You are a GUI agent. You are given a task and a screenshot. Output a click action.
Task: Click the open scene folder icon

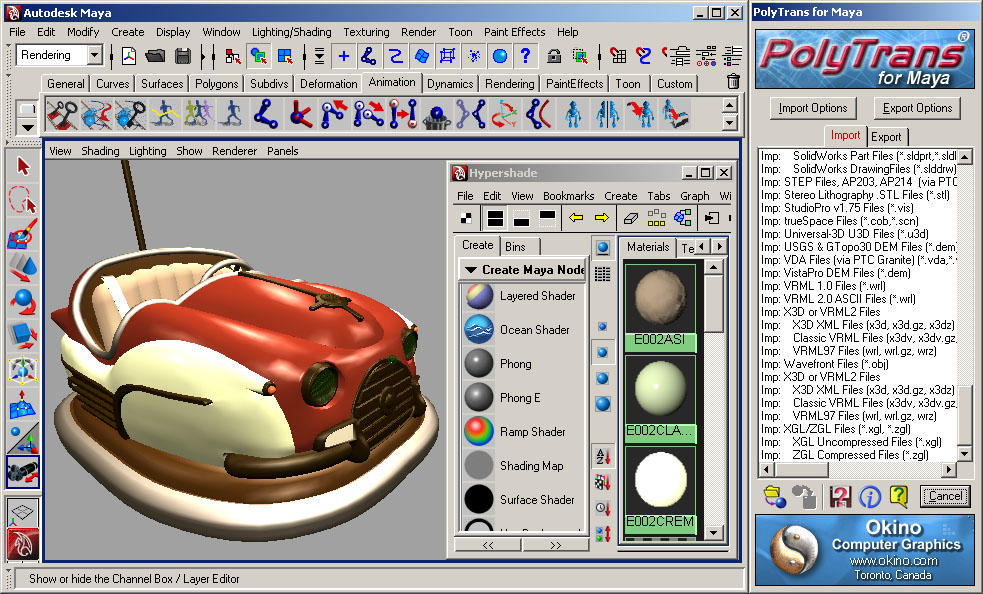point(155,55)
